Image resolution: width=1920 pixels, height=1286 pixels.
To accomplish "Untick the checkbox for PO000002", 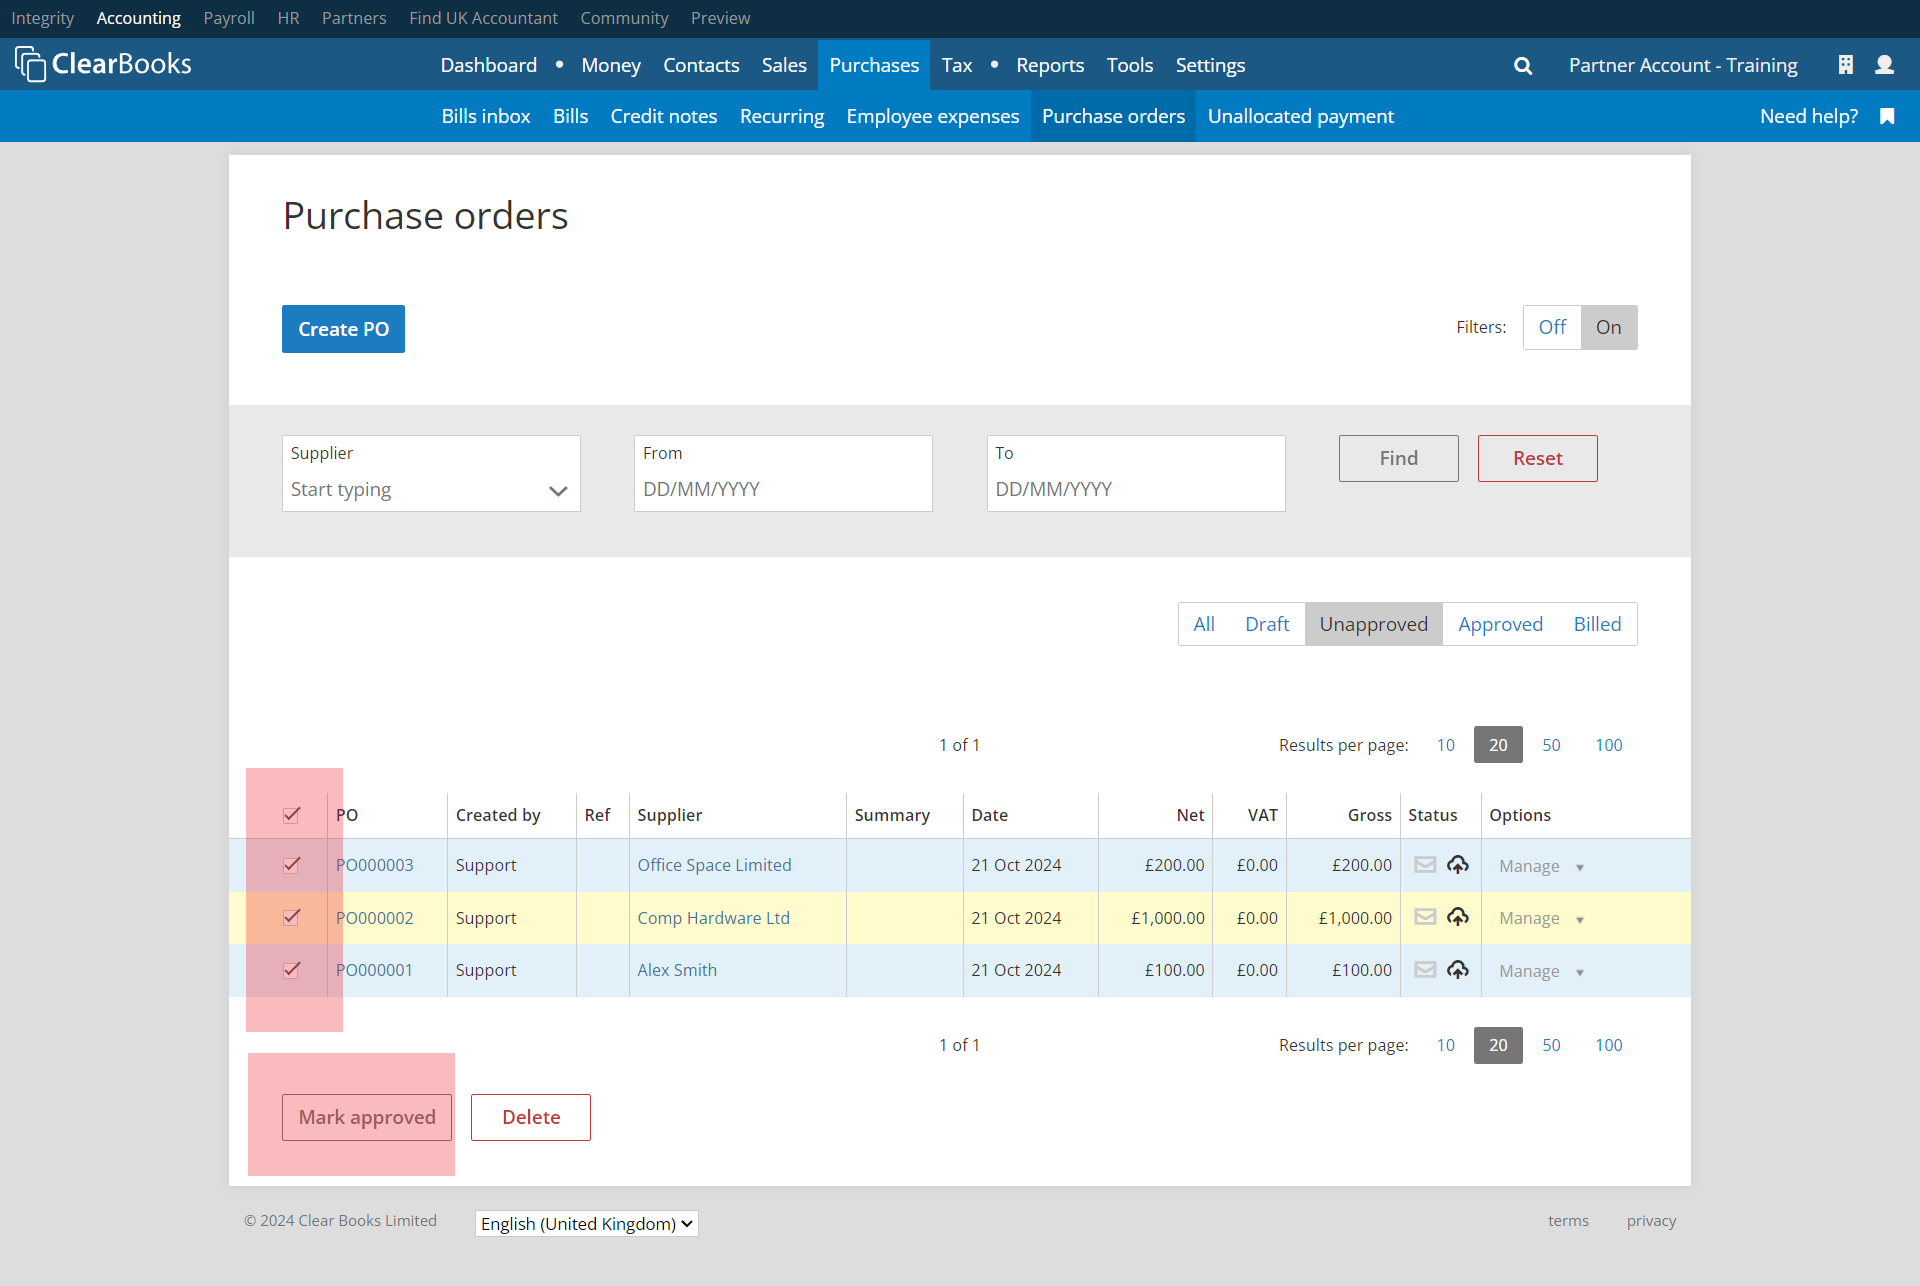I will 292,917.
